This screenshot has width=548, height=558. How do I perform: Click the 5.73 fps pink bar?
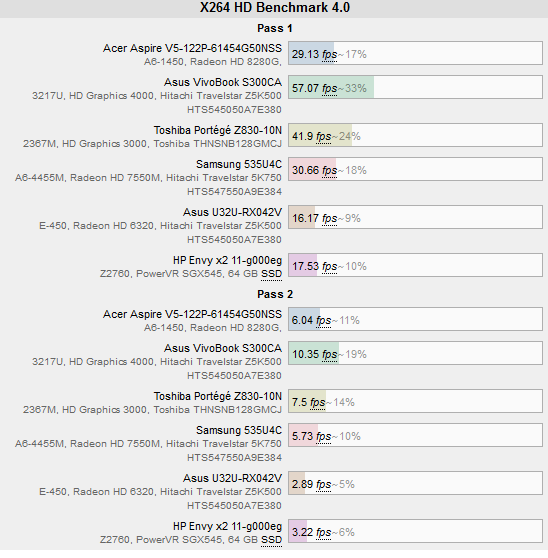click(303, 435)
